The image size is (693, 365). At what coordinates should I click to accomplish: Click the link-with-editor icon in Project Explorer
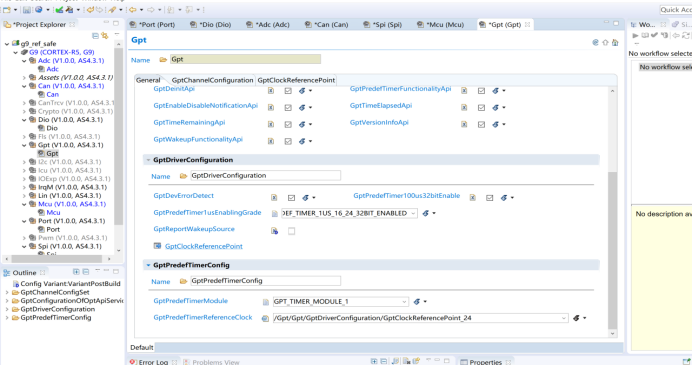105,35
